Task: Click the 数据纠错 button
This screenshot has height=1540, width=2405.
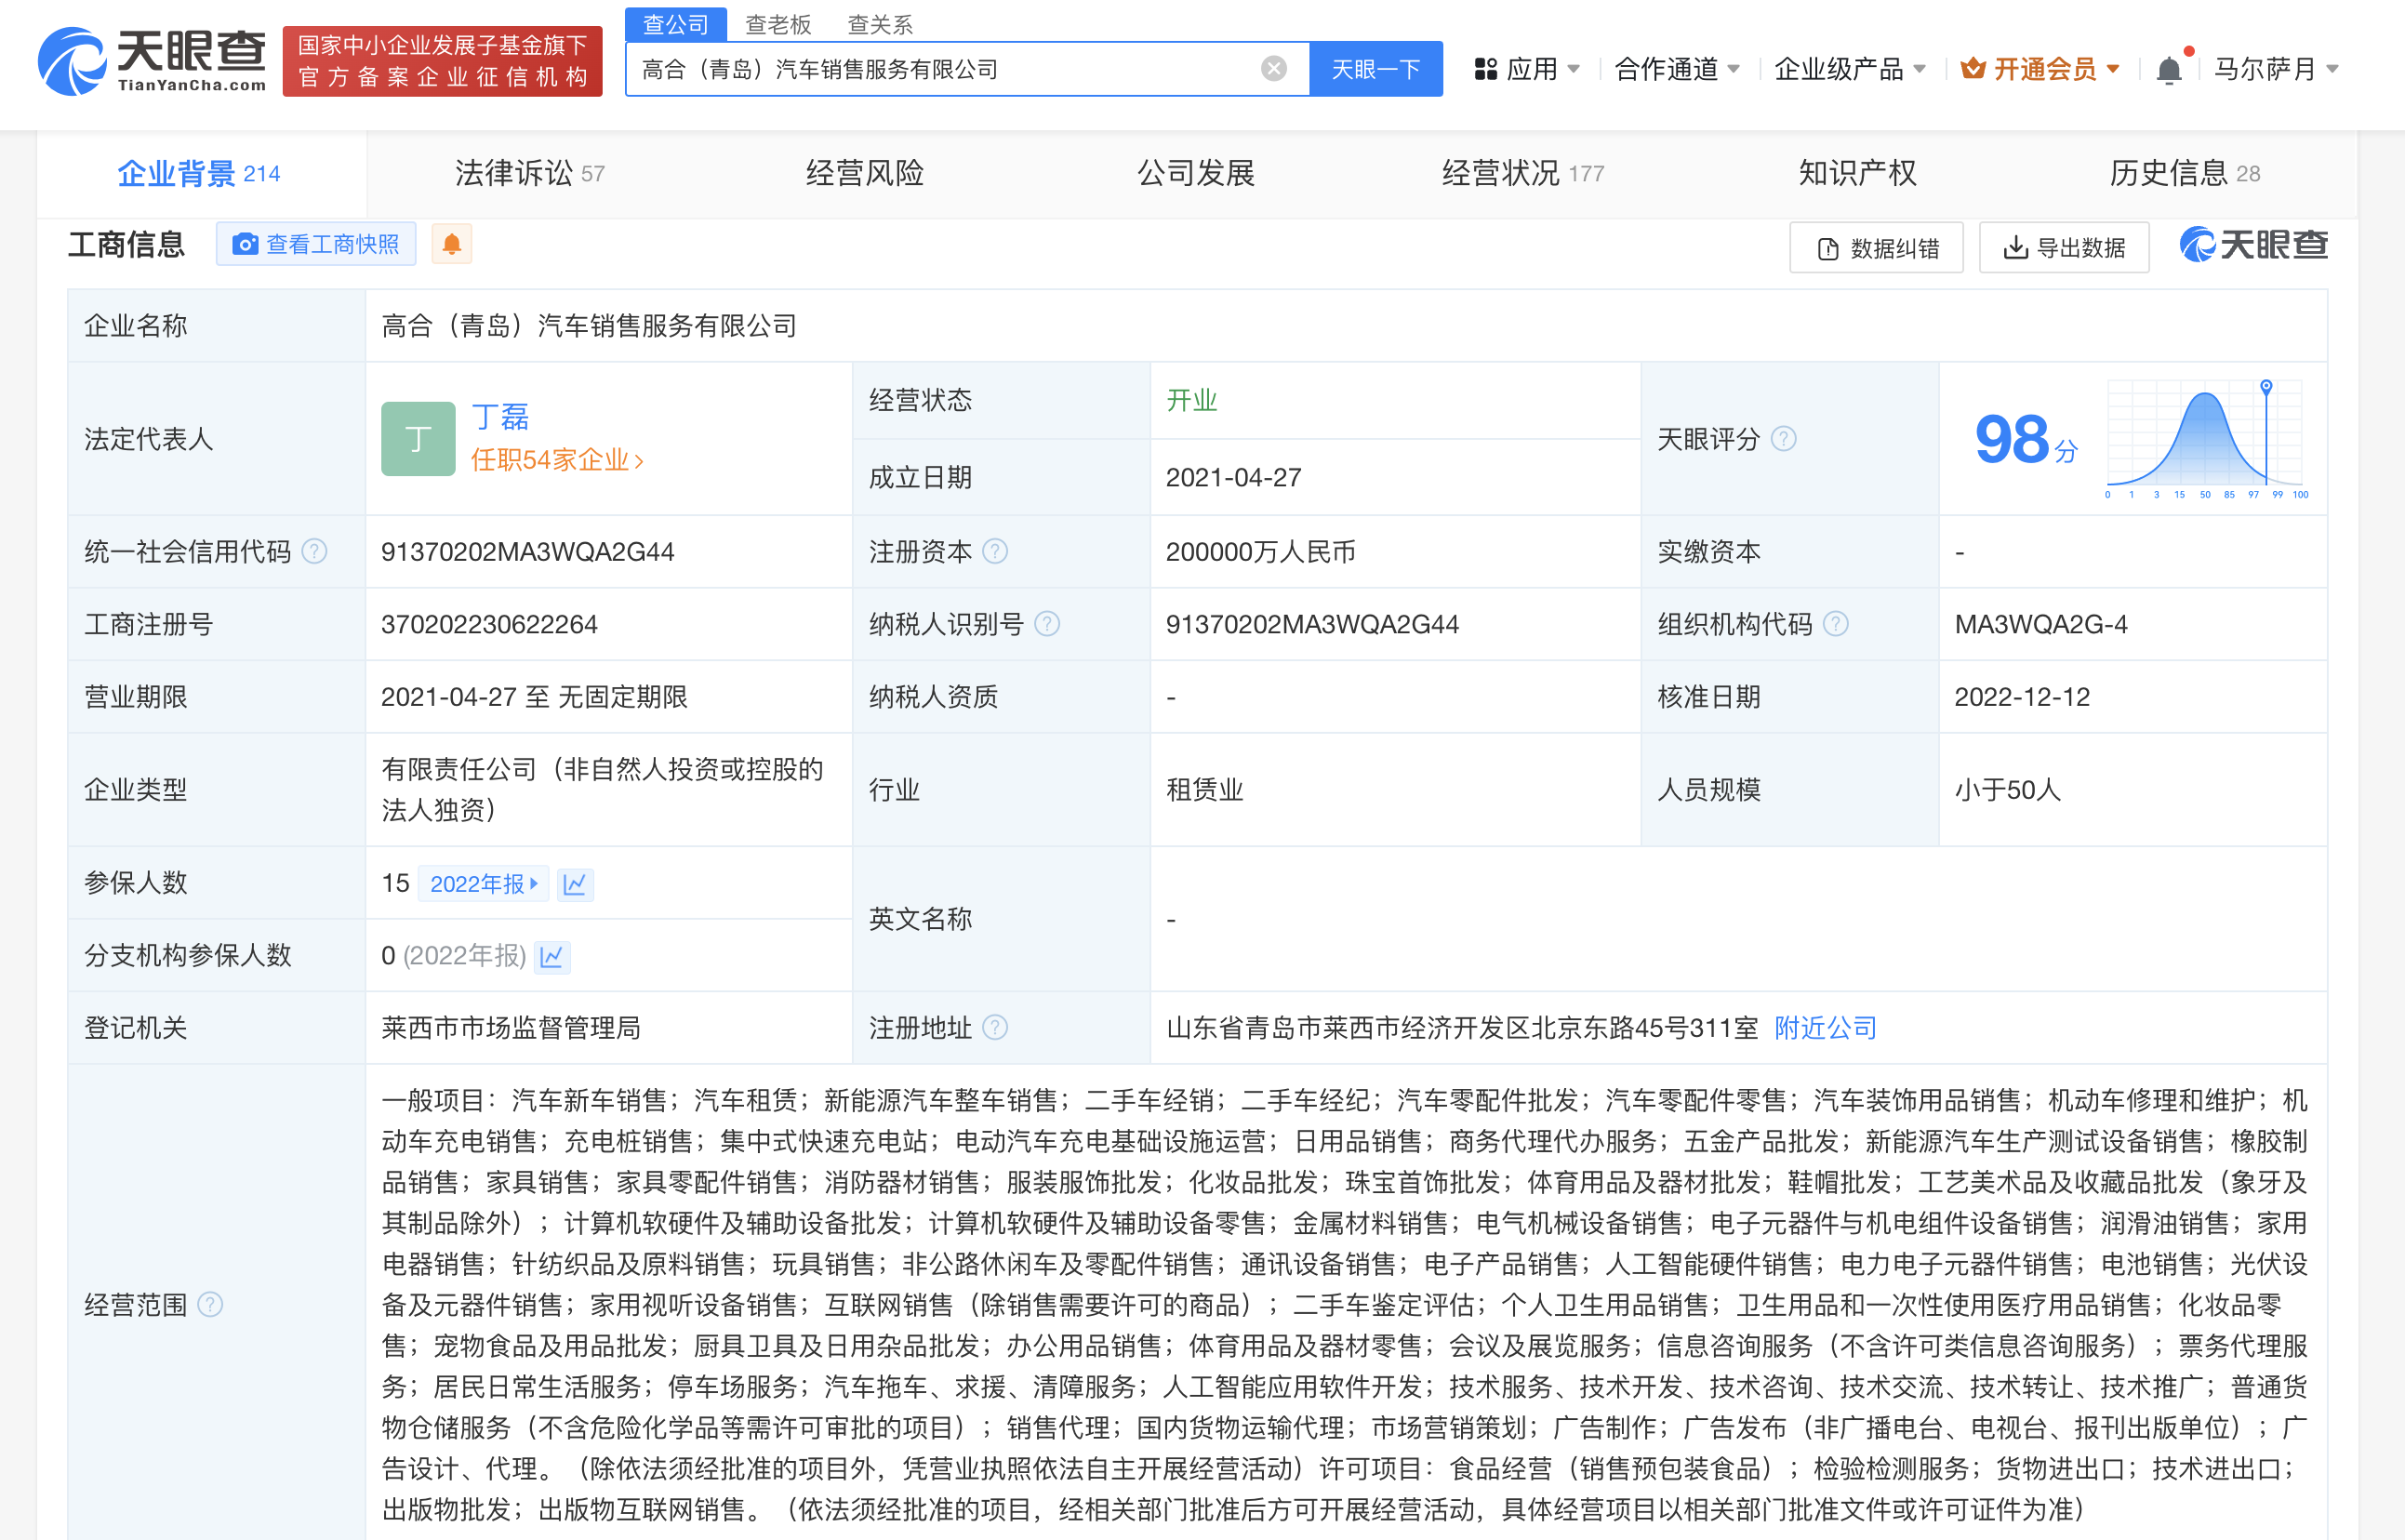Action: [x=1877, y=248]
